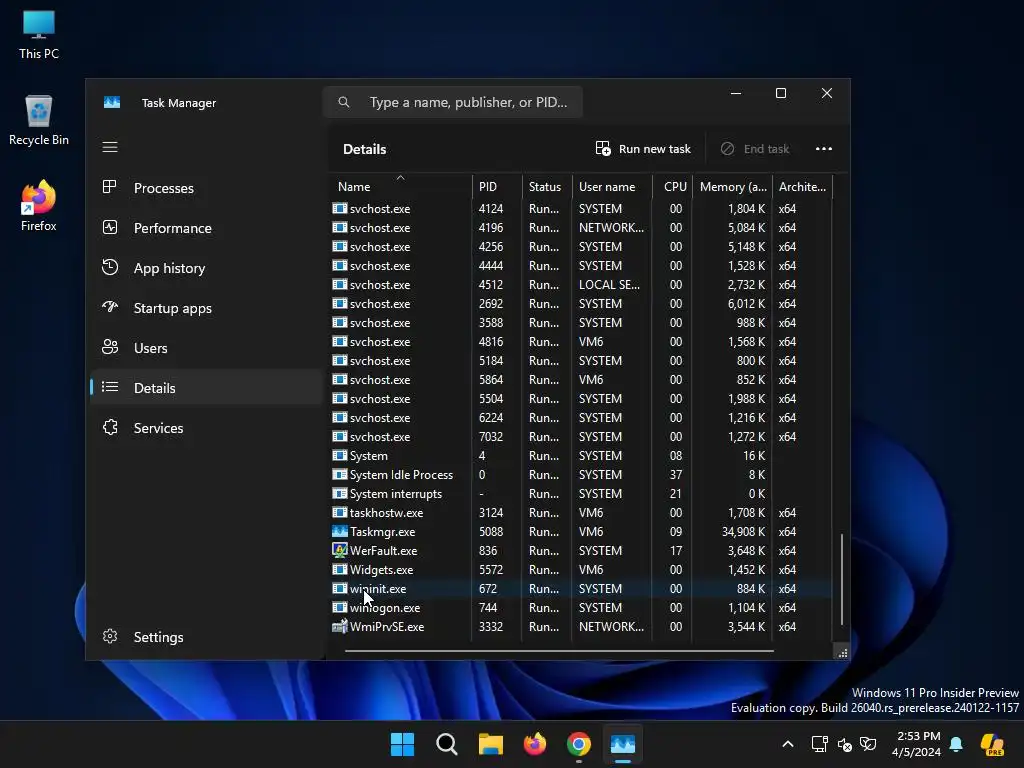Open Google Chrome from the taskbar
The image size is (1024, 768).
[579, 744]
